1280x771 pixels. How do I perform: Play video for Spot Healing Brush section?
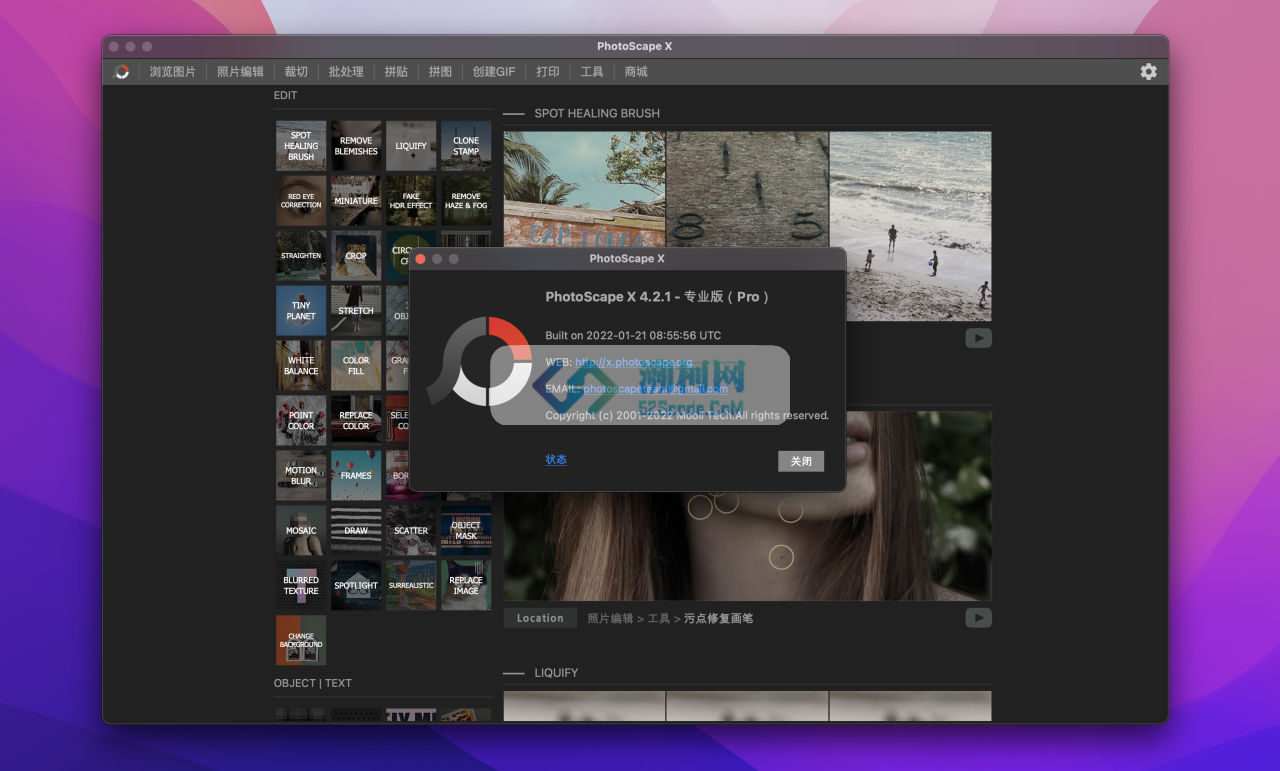click(x=978, y=338)
